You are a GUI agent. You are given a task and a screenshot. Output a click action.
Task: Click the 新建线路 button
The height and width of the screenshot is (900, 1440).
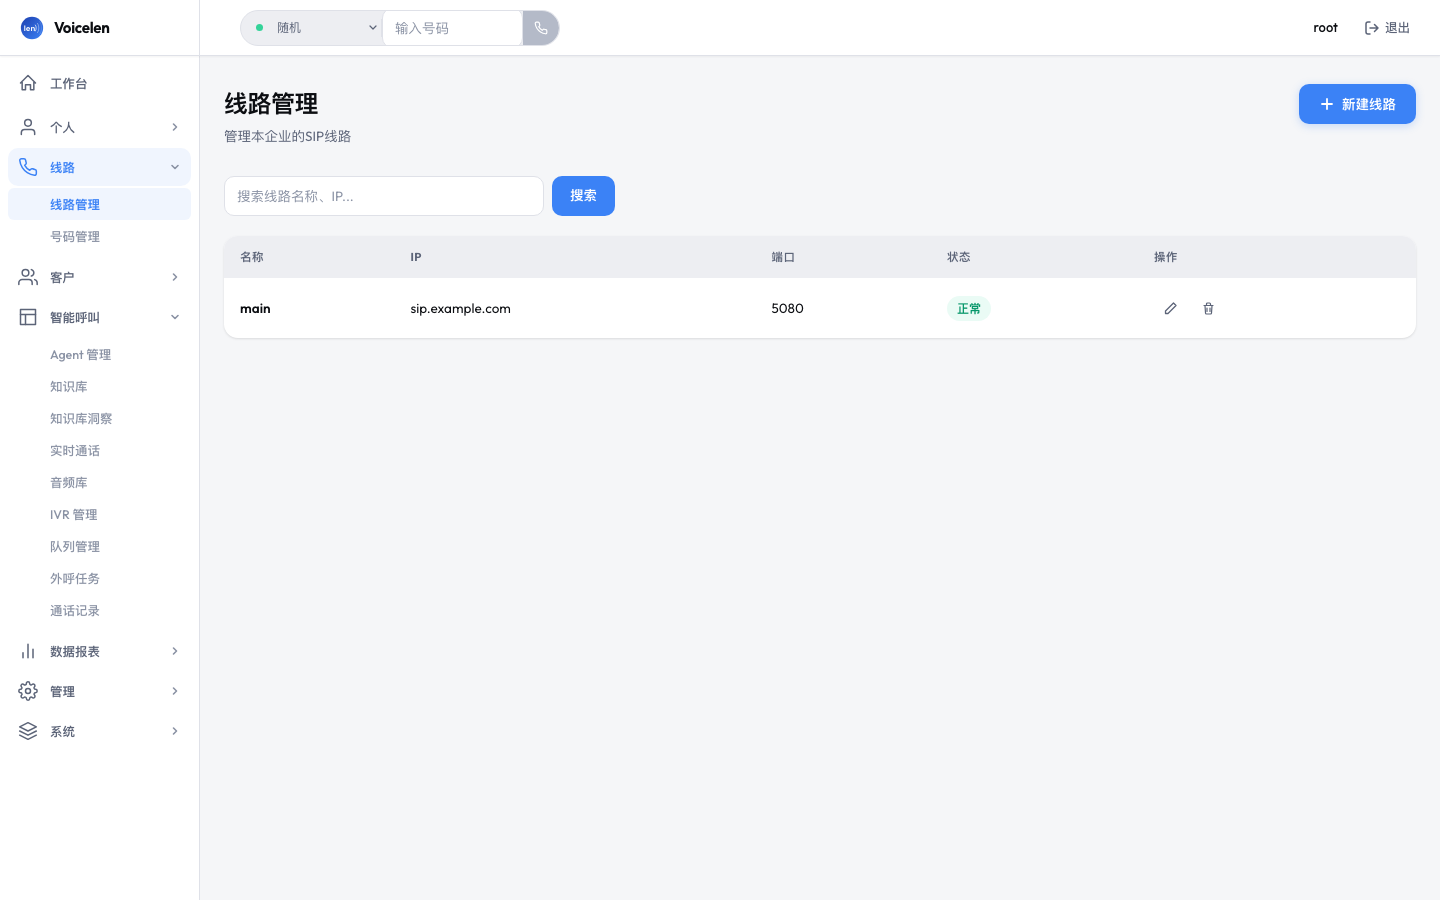tap(1357, 104)
